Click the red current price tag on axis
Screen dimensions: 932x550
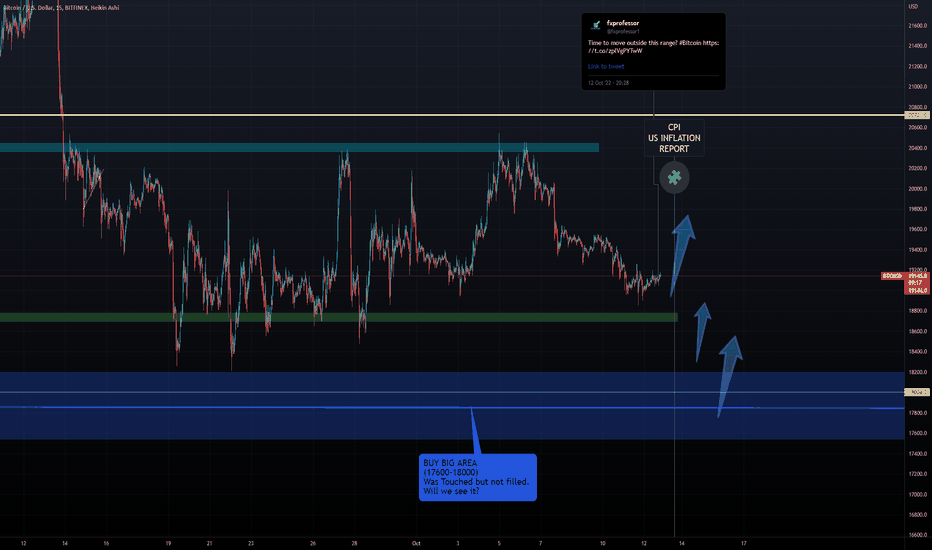pyautogui.click(x=916, y=283)
